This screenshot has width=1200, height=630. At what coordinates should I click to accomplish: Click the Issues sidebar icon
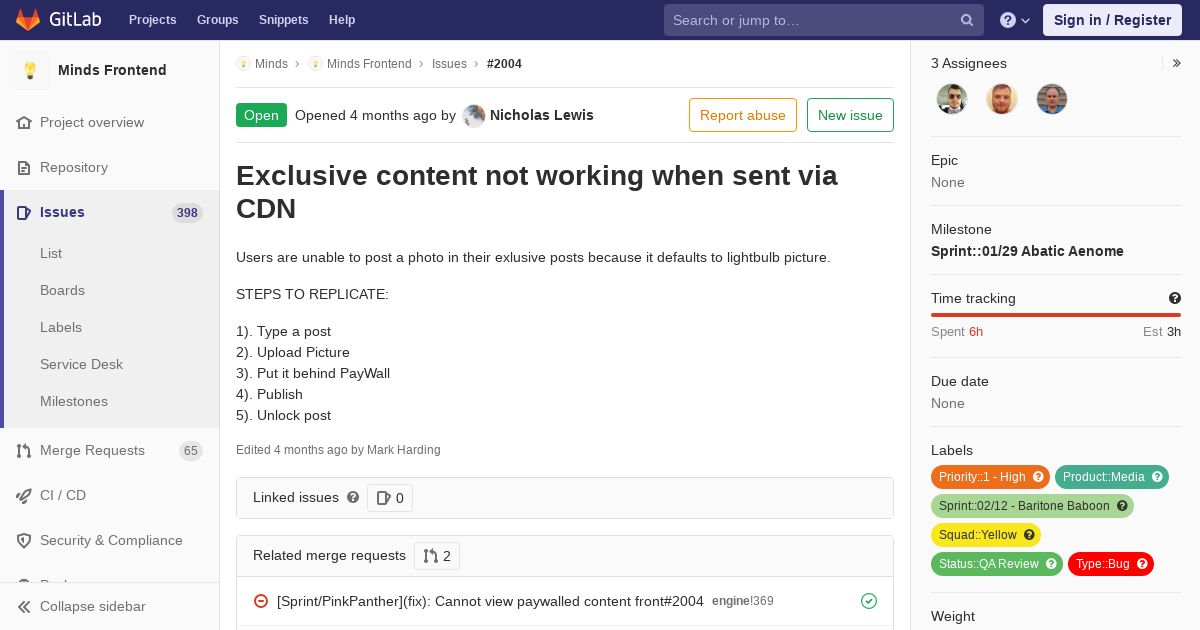coord(24,213)
